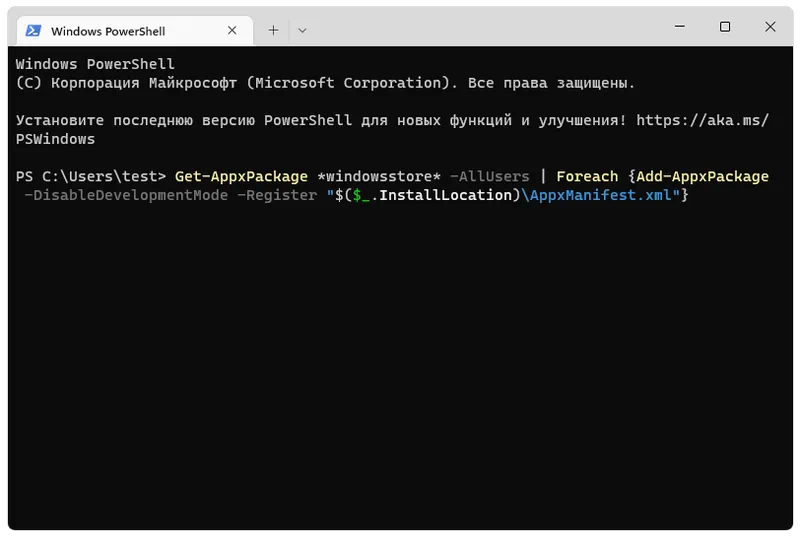Screen dimensions: 800x537
Task: Click the InstallLocation property text
Action: [445, 195]
